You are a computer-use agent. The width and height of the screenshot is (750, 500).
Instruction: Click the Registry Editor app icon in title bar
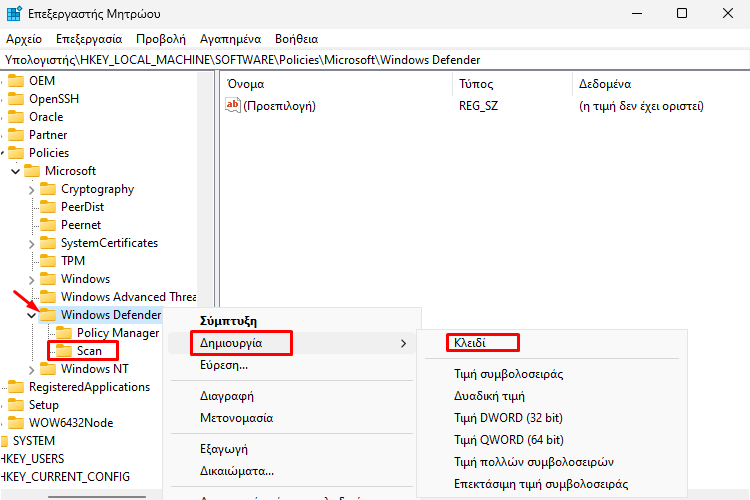pyautogui.click(x=14, y=14)
